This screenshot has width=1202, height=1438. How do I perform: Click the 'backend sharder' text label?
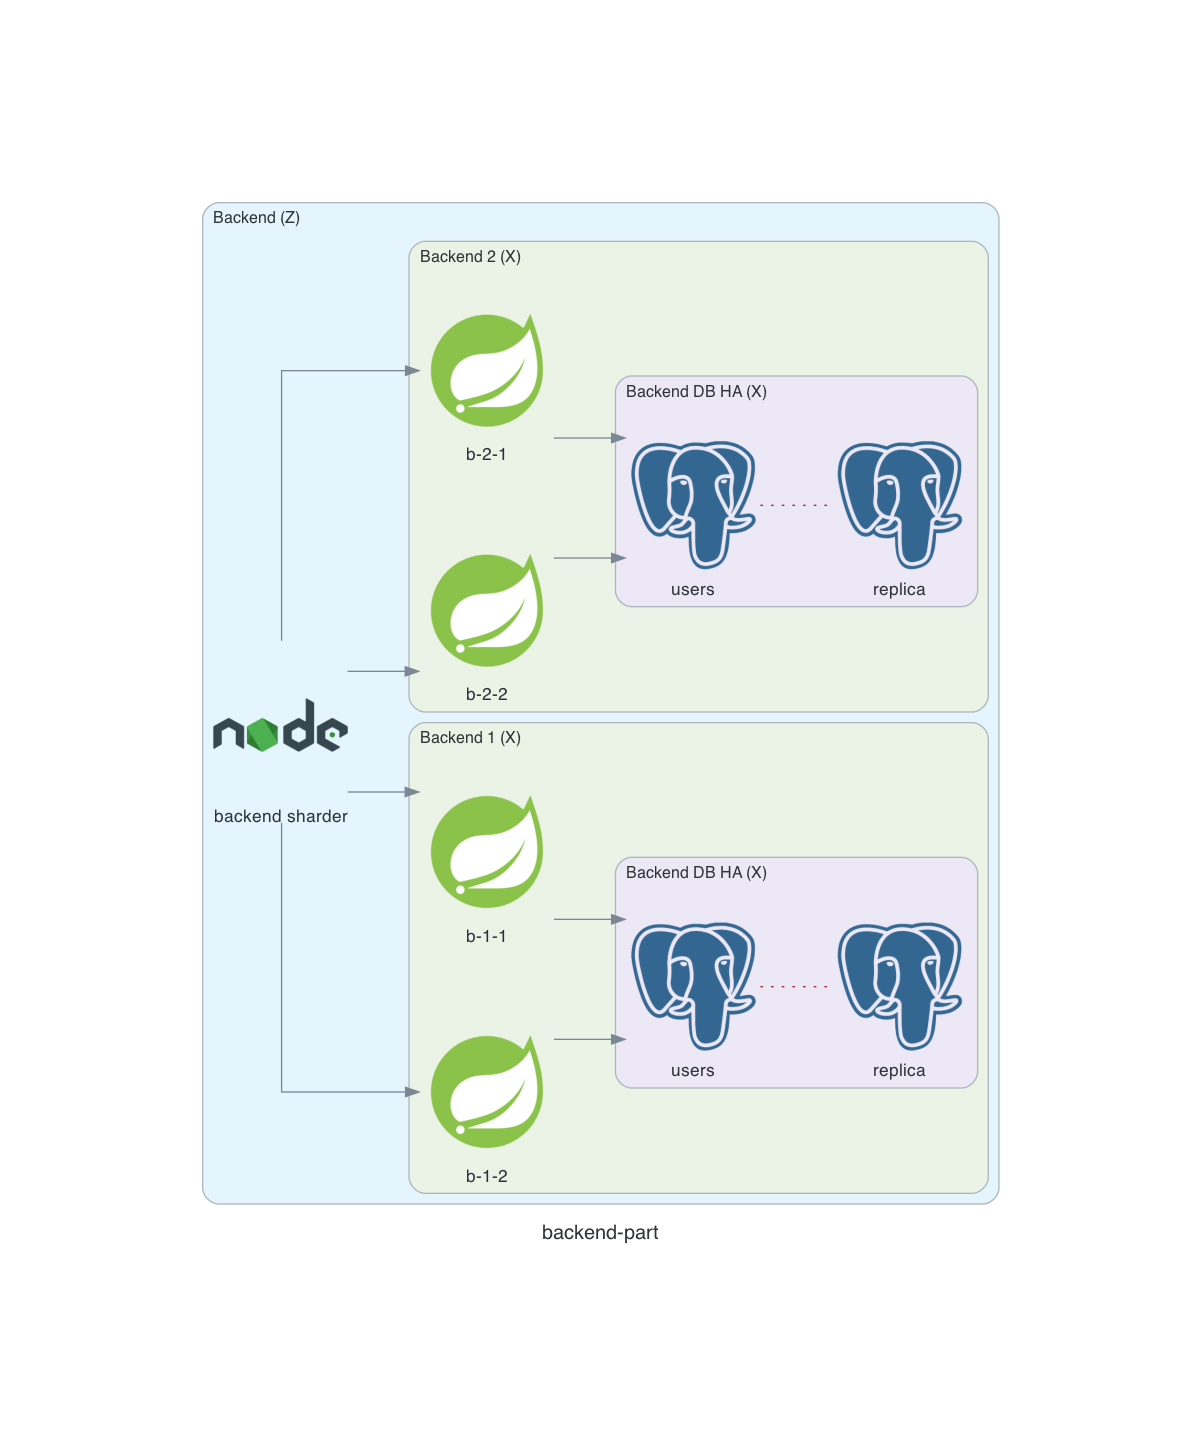(281, 817)
